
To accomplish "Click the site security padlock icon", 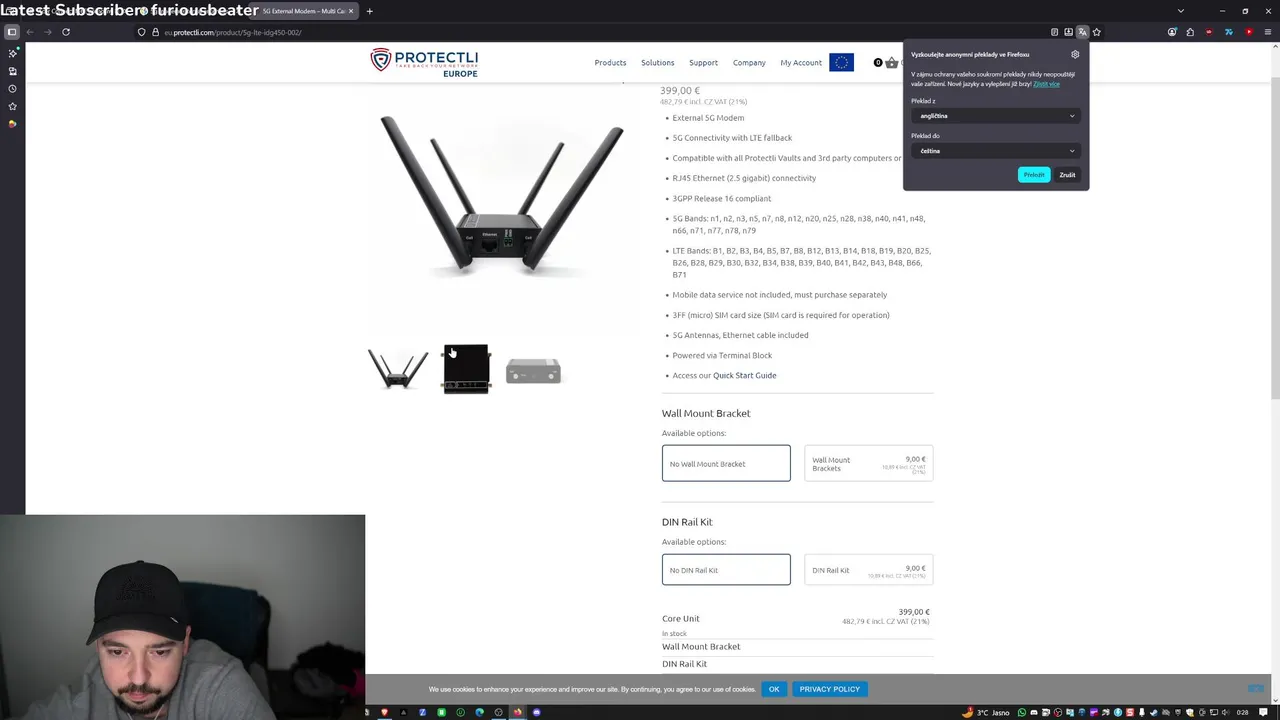I will pos(155,32).
